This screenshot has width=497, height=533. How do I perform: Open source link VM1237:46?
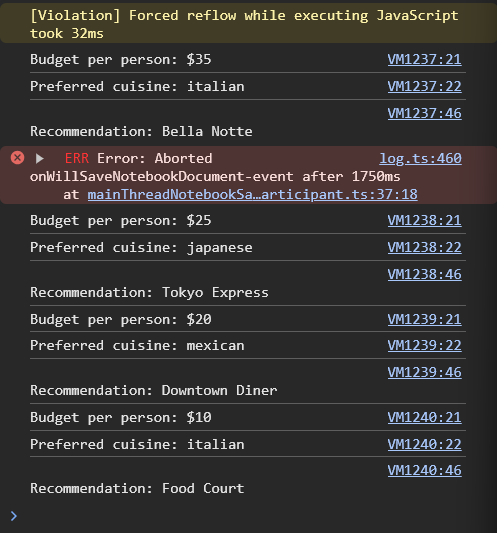425,113
